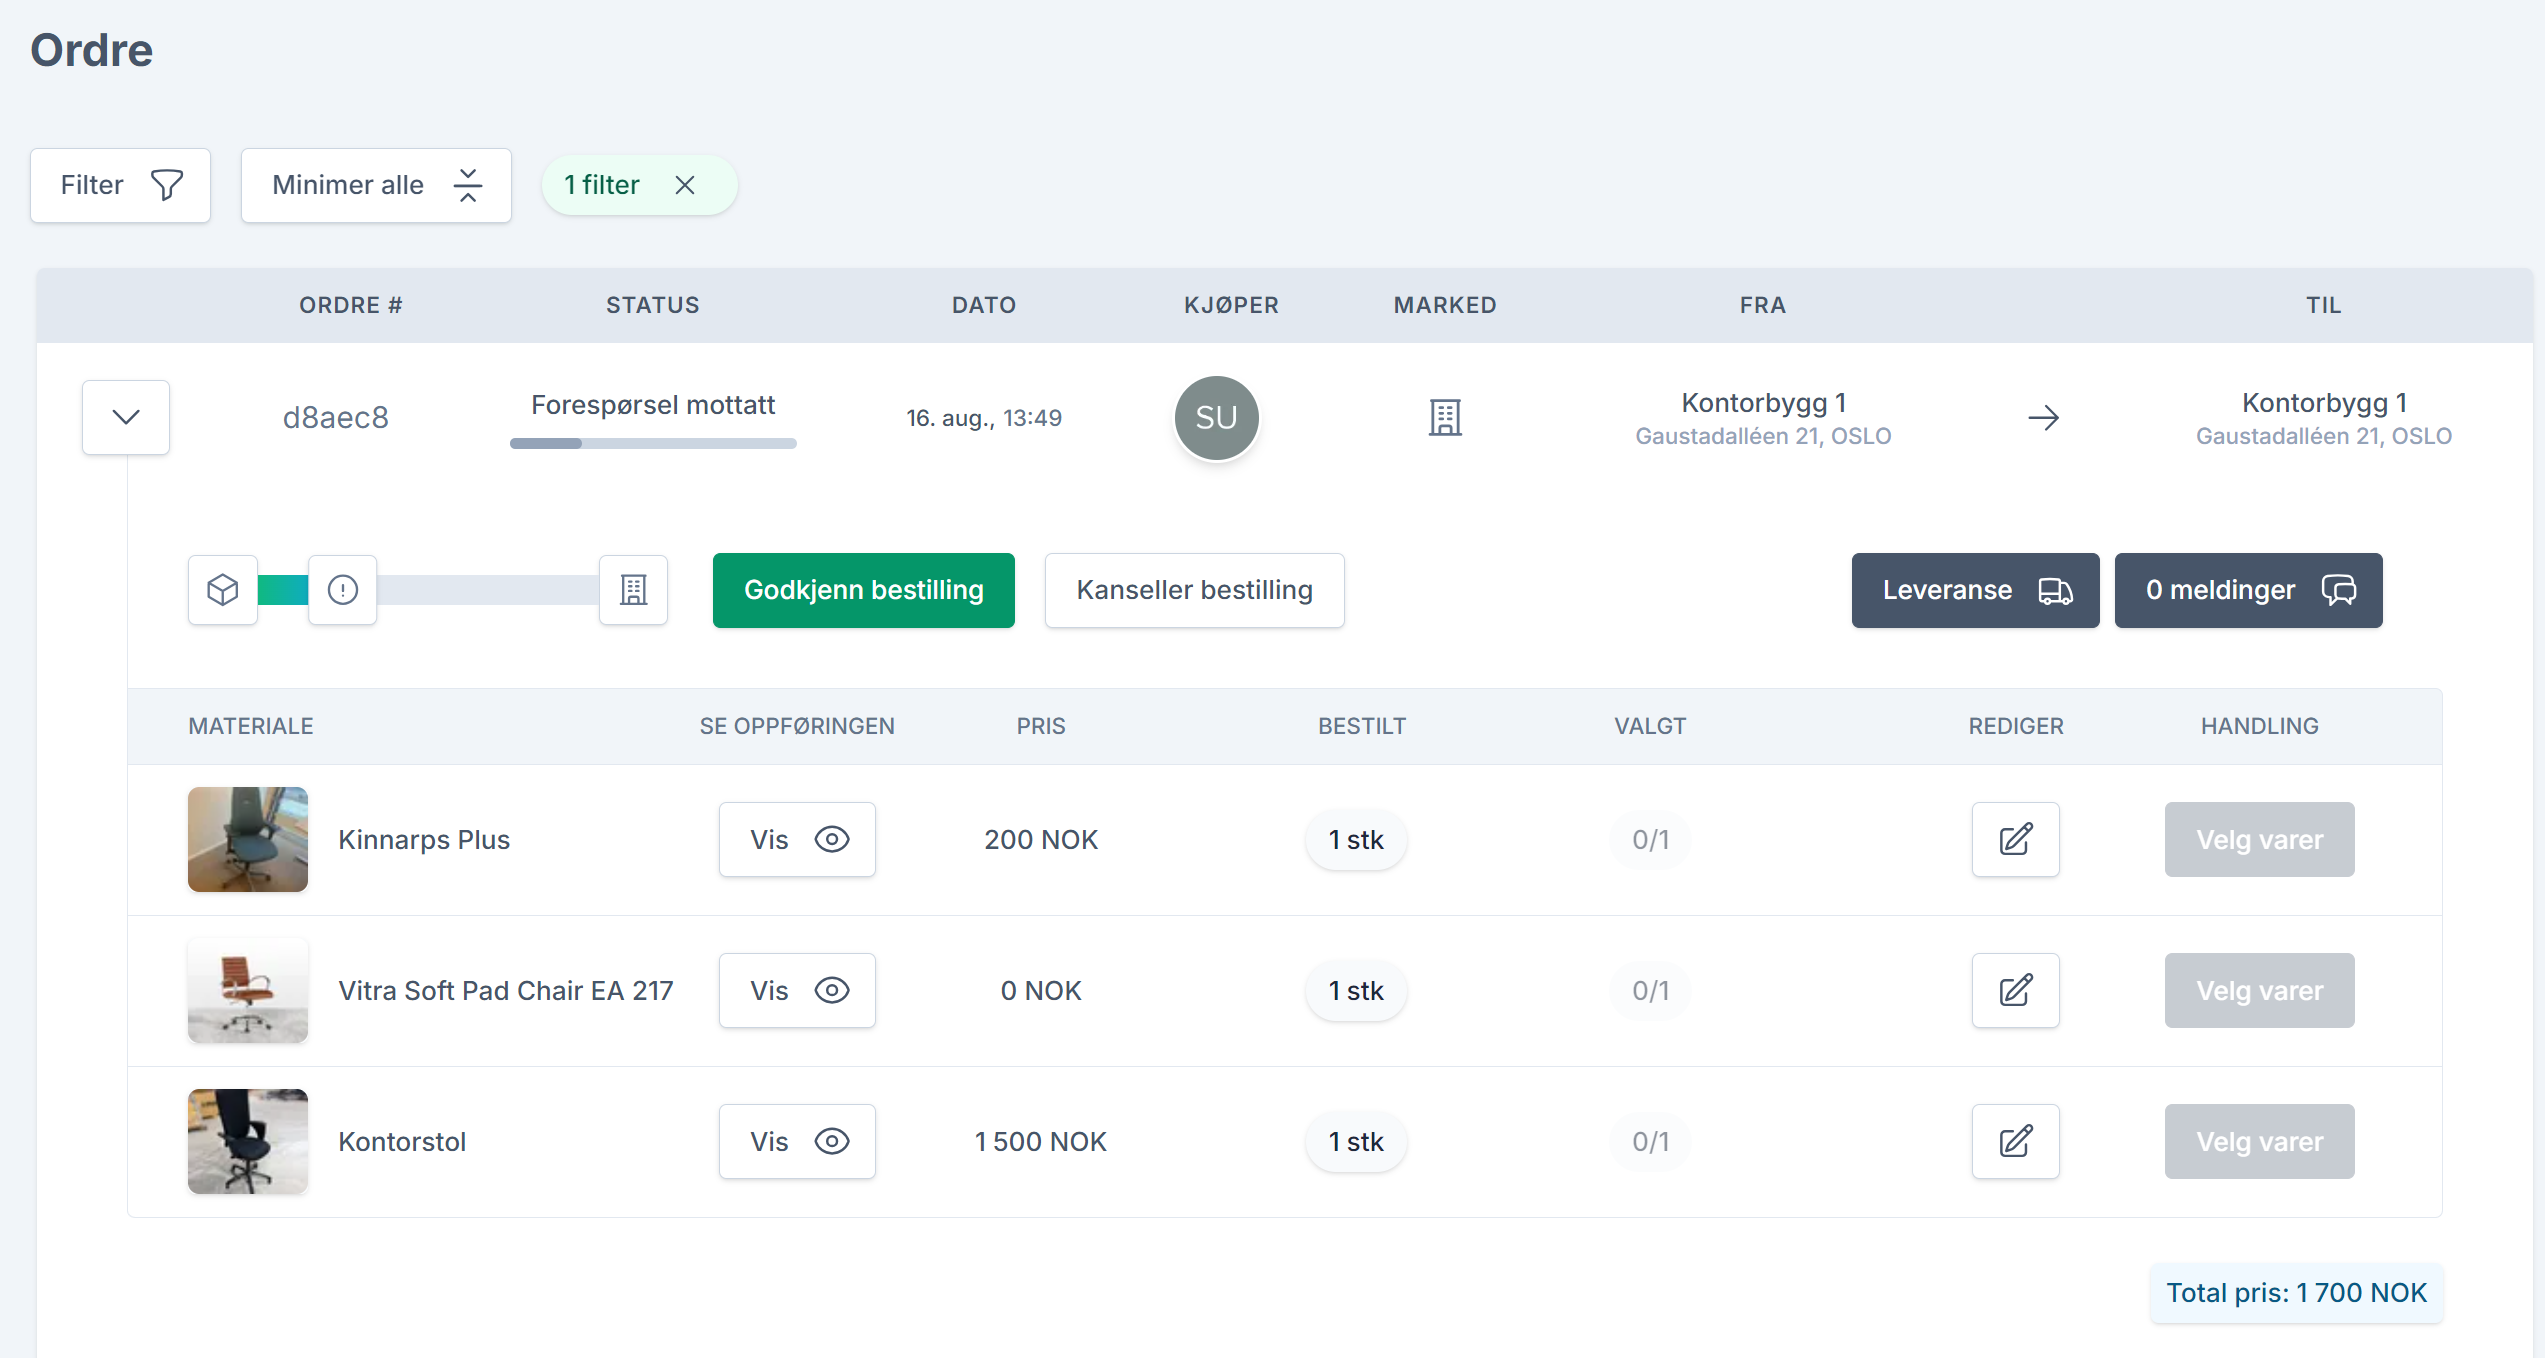Click the arrow between FRA and TIL

[x=2043, y=417]
